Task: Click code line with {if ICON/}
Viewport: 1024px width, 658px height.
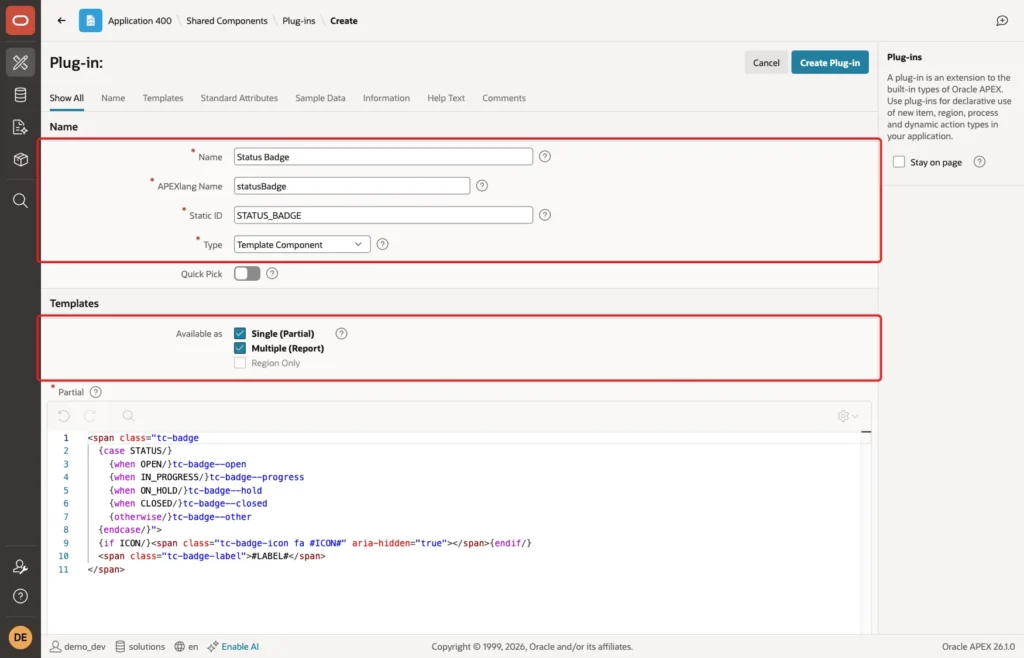Action: tap(315, 543)
